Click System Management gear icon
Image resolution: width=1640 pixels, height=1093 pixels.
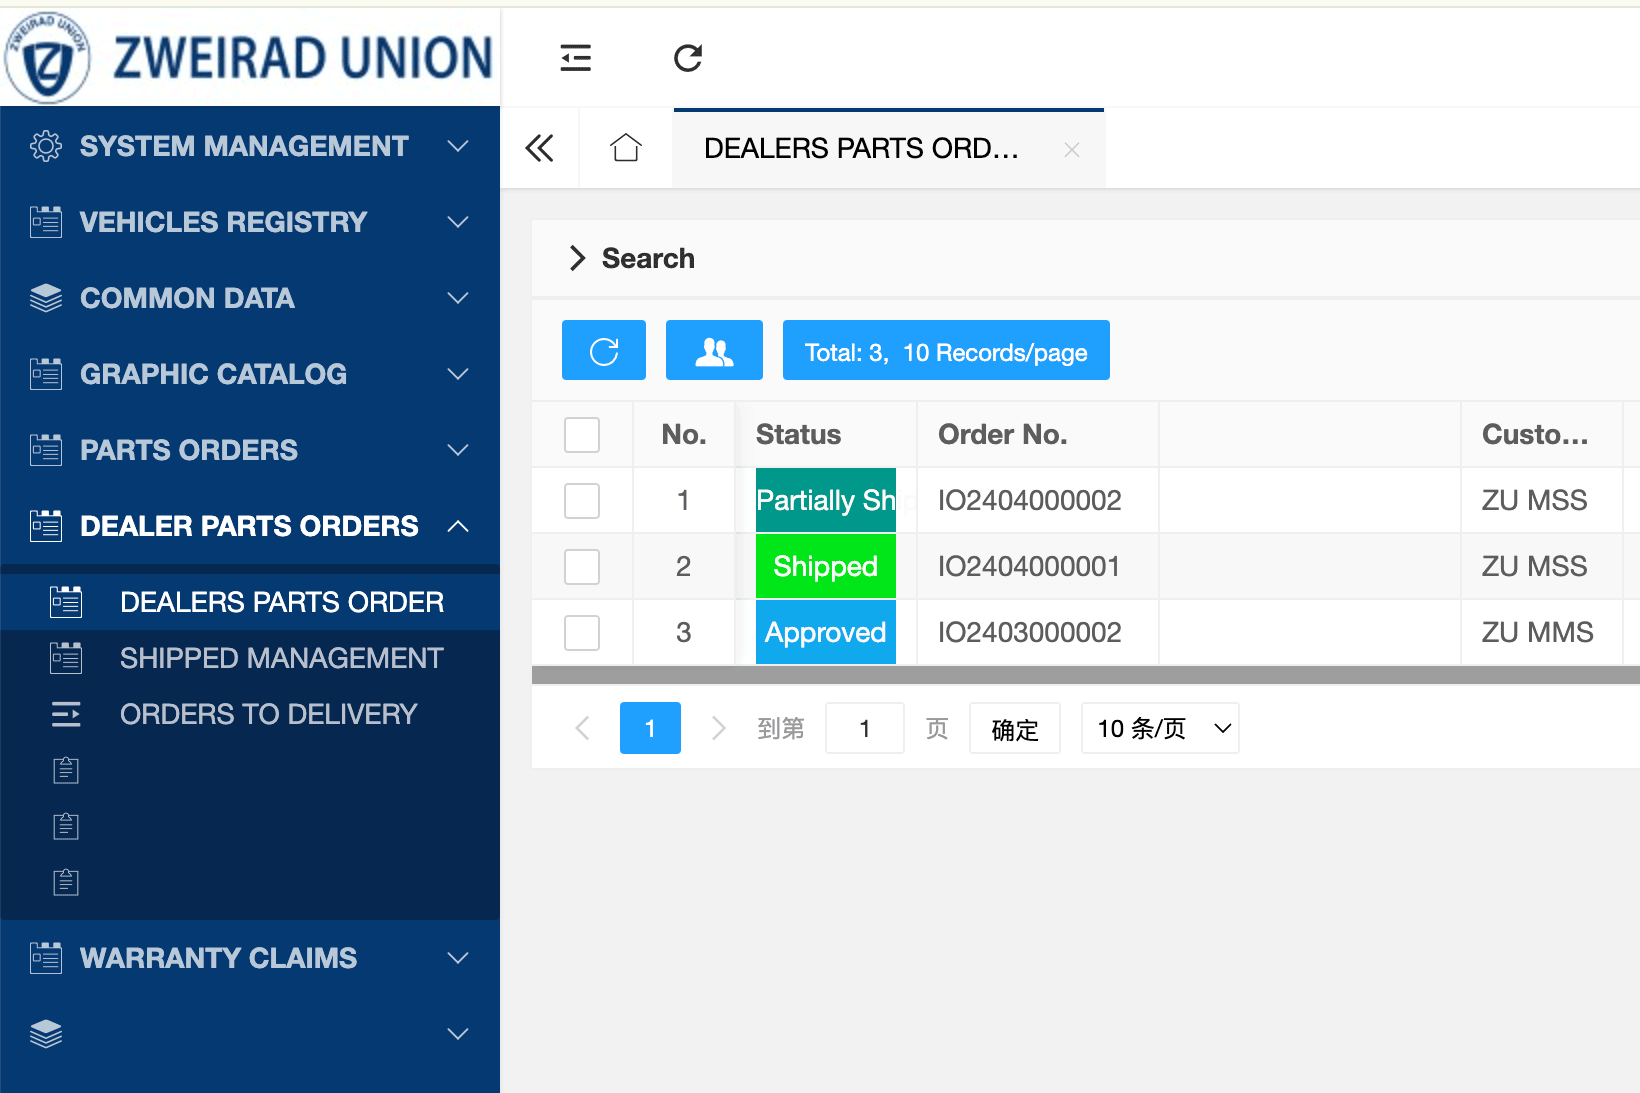[x=46, y=146]
